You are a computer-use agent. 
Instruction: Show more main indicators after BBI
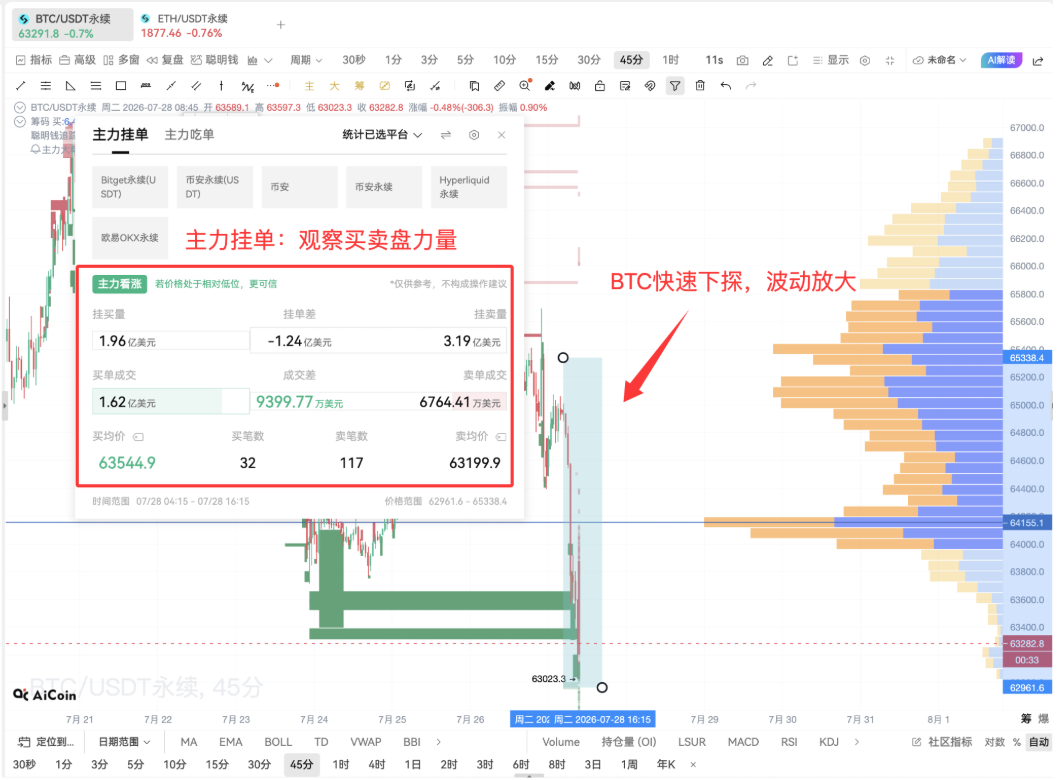click(438, 742)
